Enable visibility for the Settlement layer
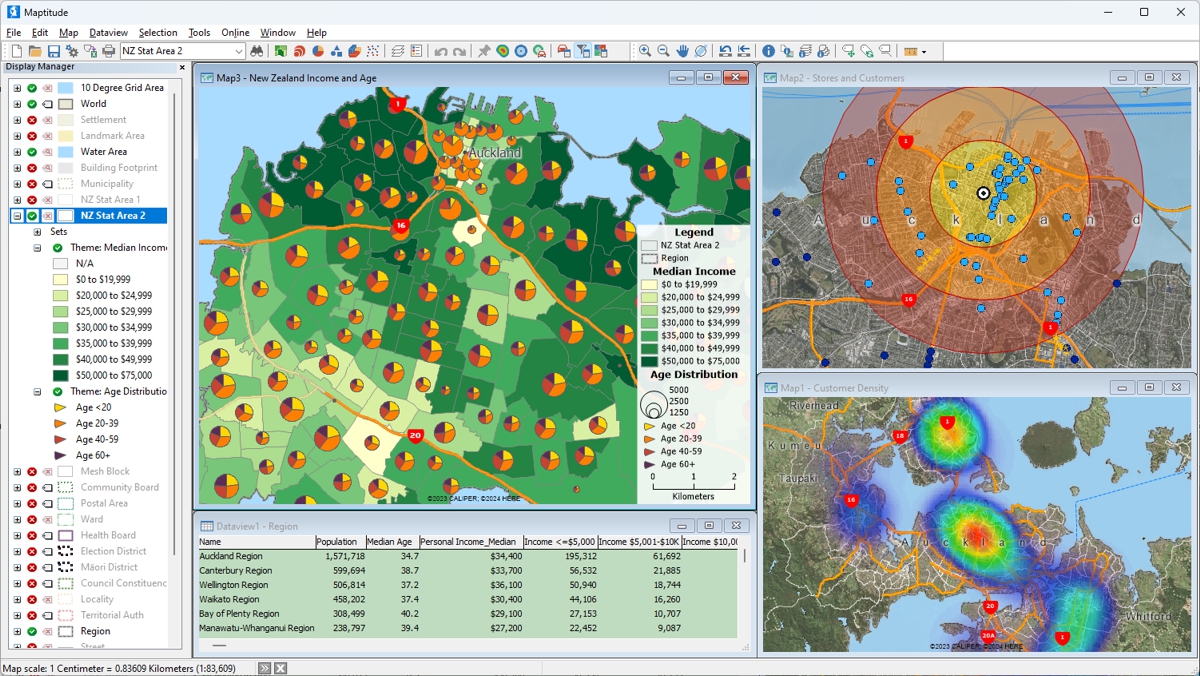This screenshot has height=676, width=1200. coord(33,119)
